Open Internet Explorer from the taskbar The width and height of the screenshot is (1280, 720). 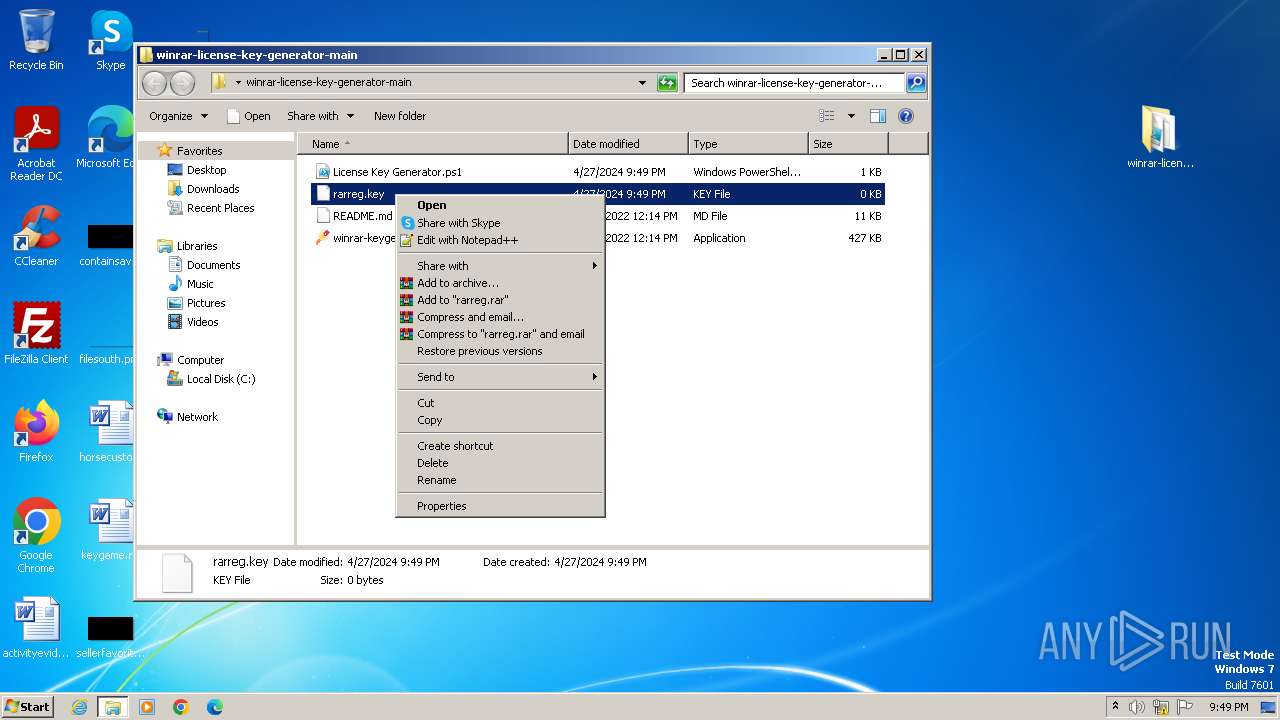80,707
